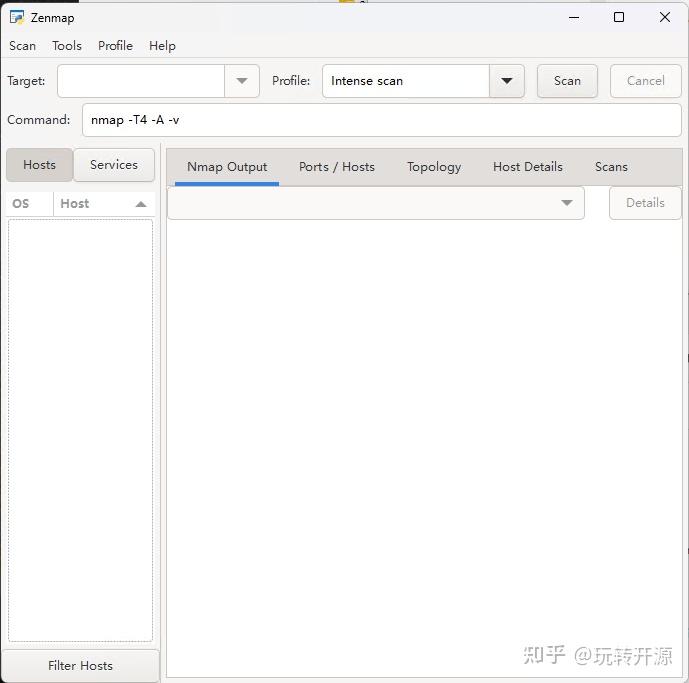The image size is (689, 683).
Task: Close the Zenmap window
Action: coord(665,18)
